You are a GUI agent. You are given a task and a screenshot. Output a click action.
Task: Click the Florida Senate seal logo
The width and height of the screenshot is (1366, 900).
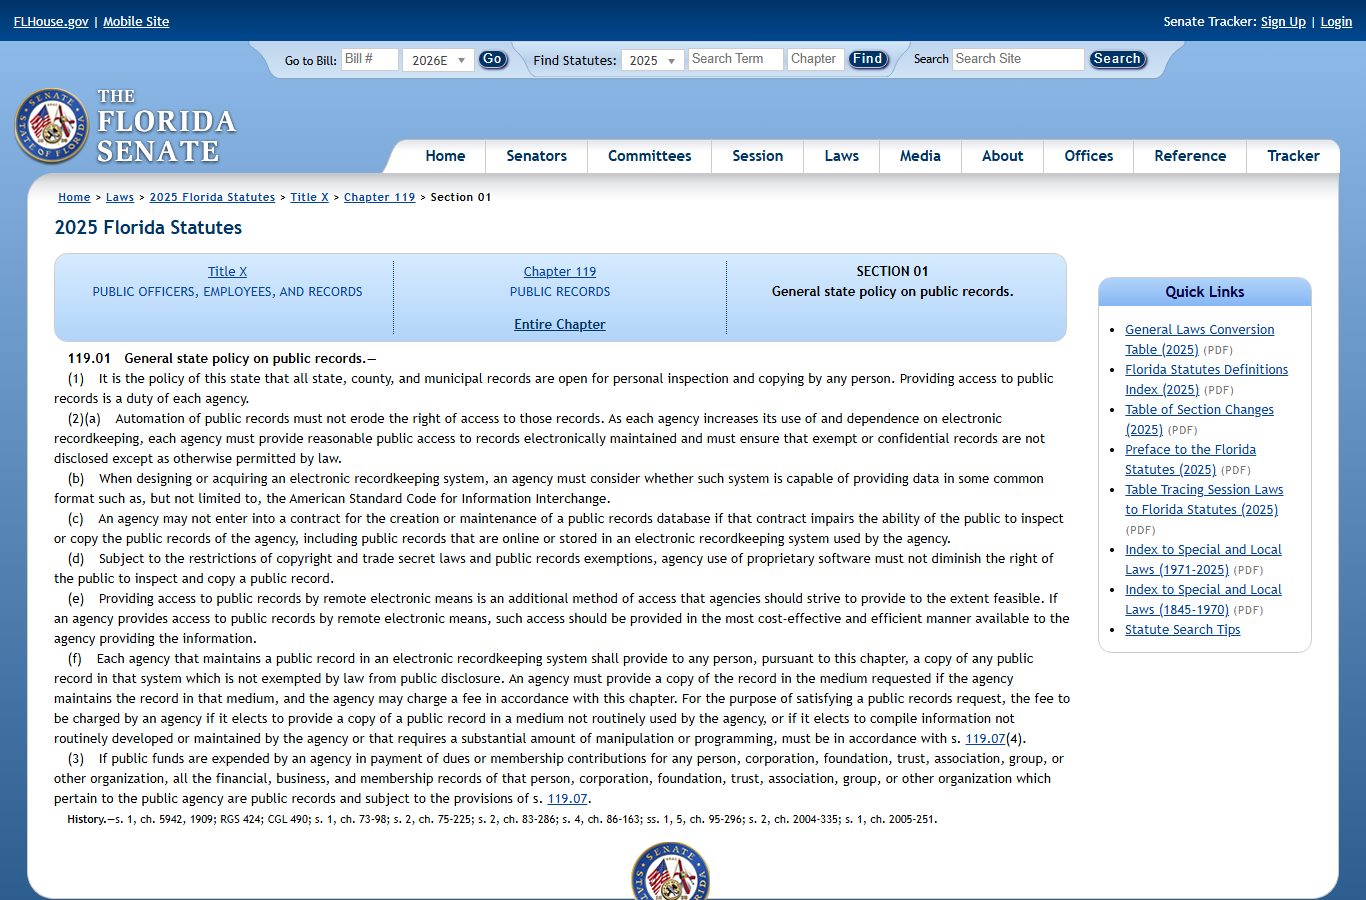(52, 126)
